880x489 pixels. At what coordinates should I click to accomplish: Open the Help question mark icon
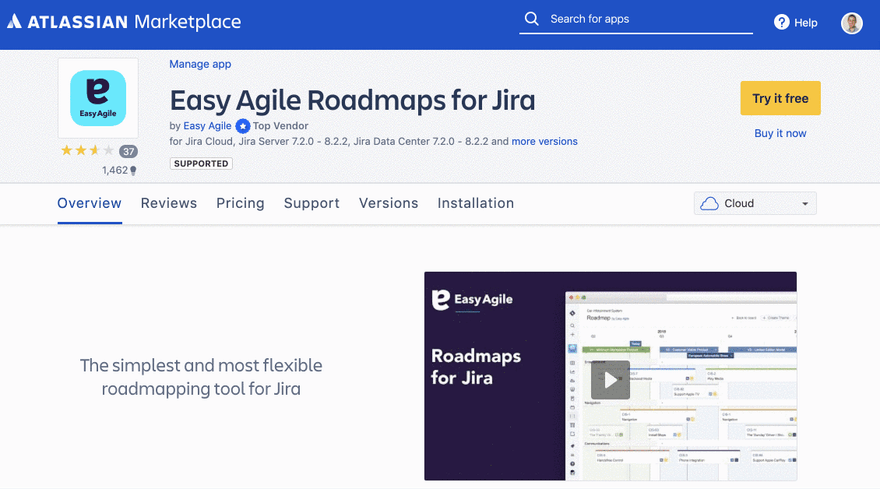coord(781,23)
